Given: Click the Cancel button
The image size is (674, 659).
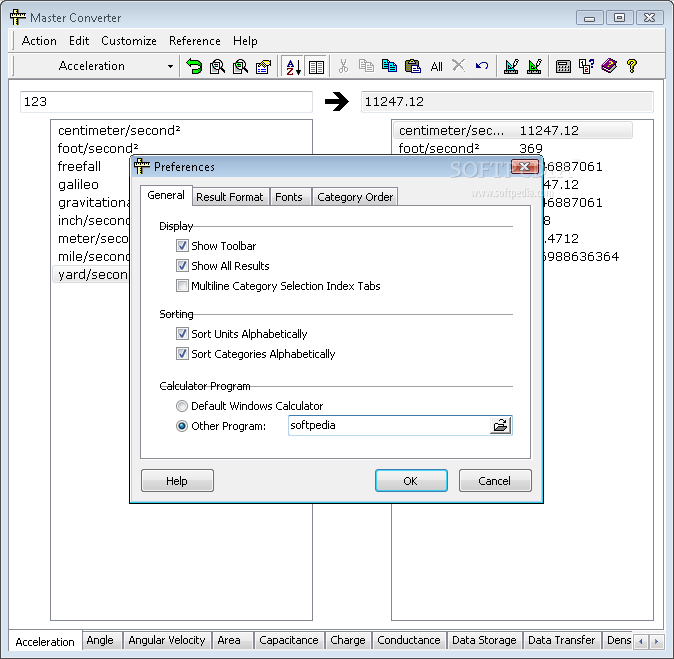Looking at the screenshot, I should tap(495, 481).
